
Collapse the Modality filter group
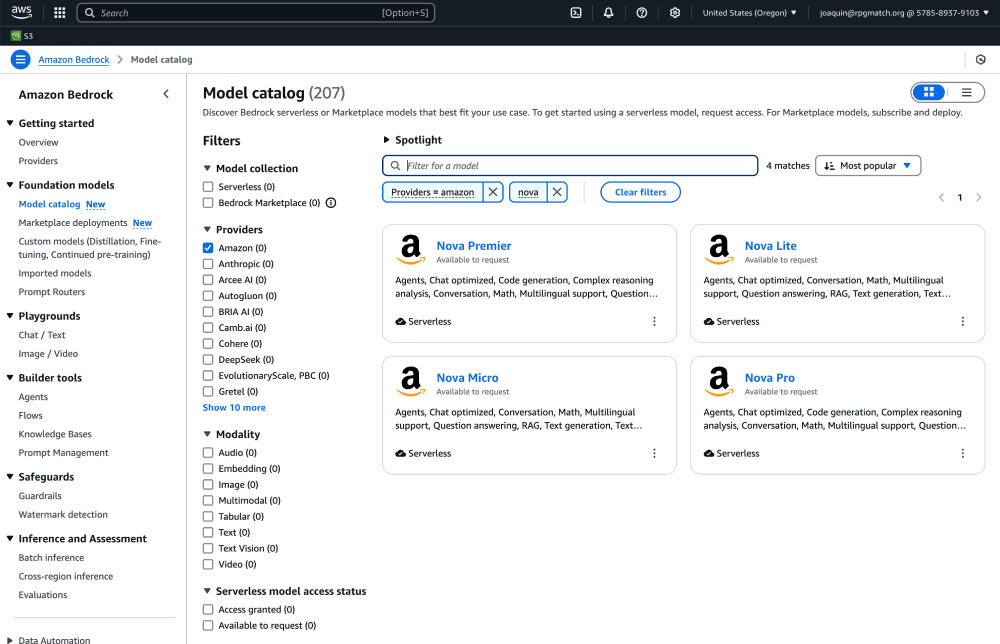point(232,434)
